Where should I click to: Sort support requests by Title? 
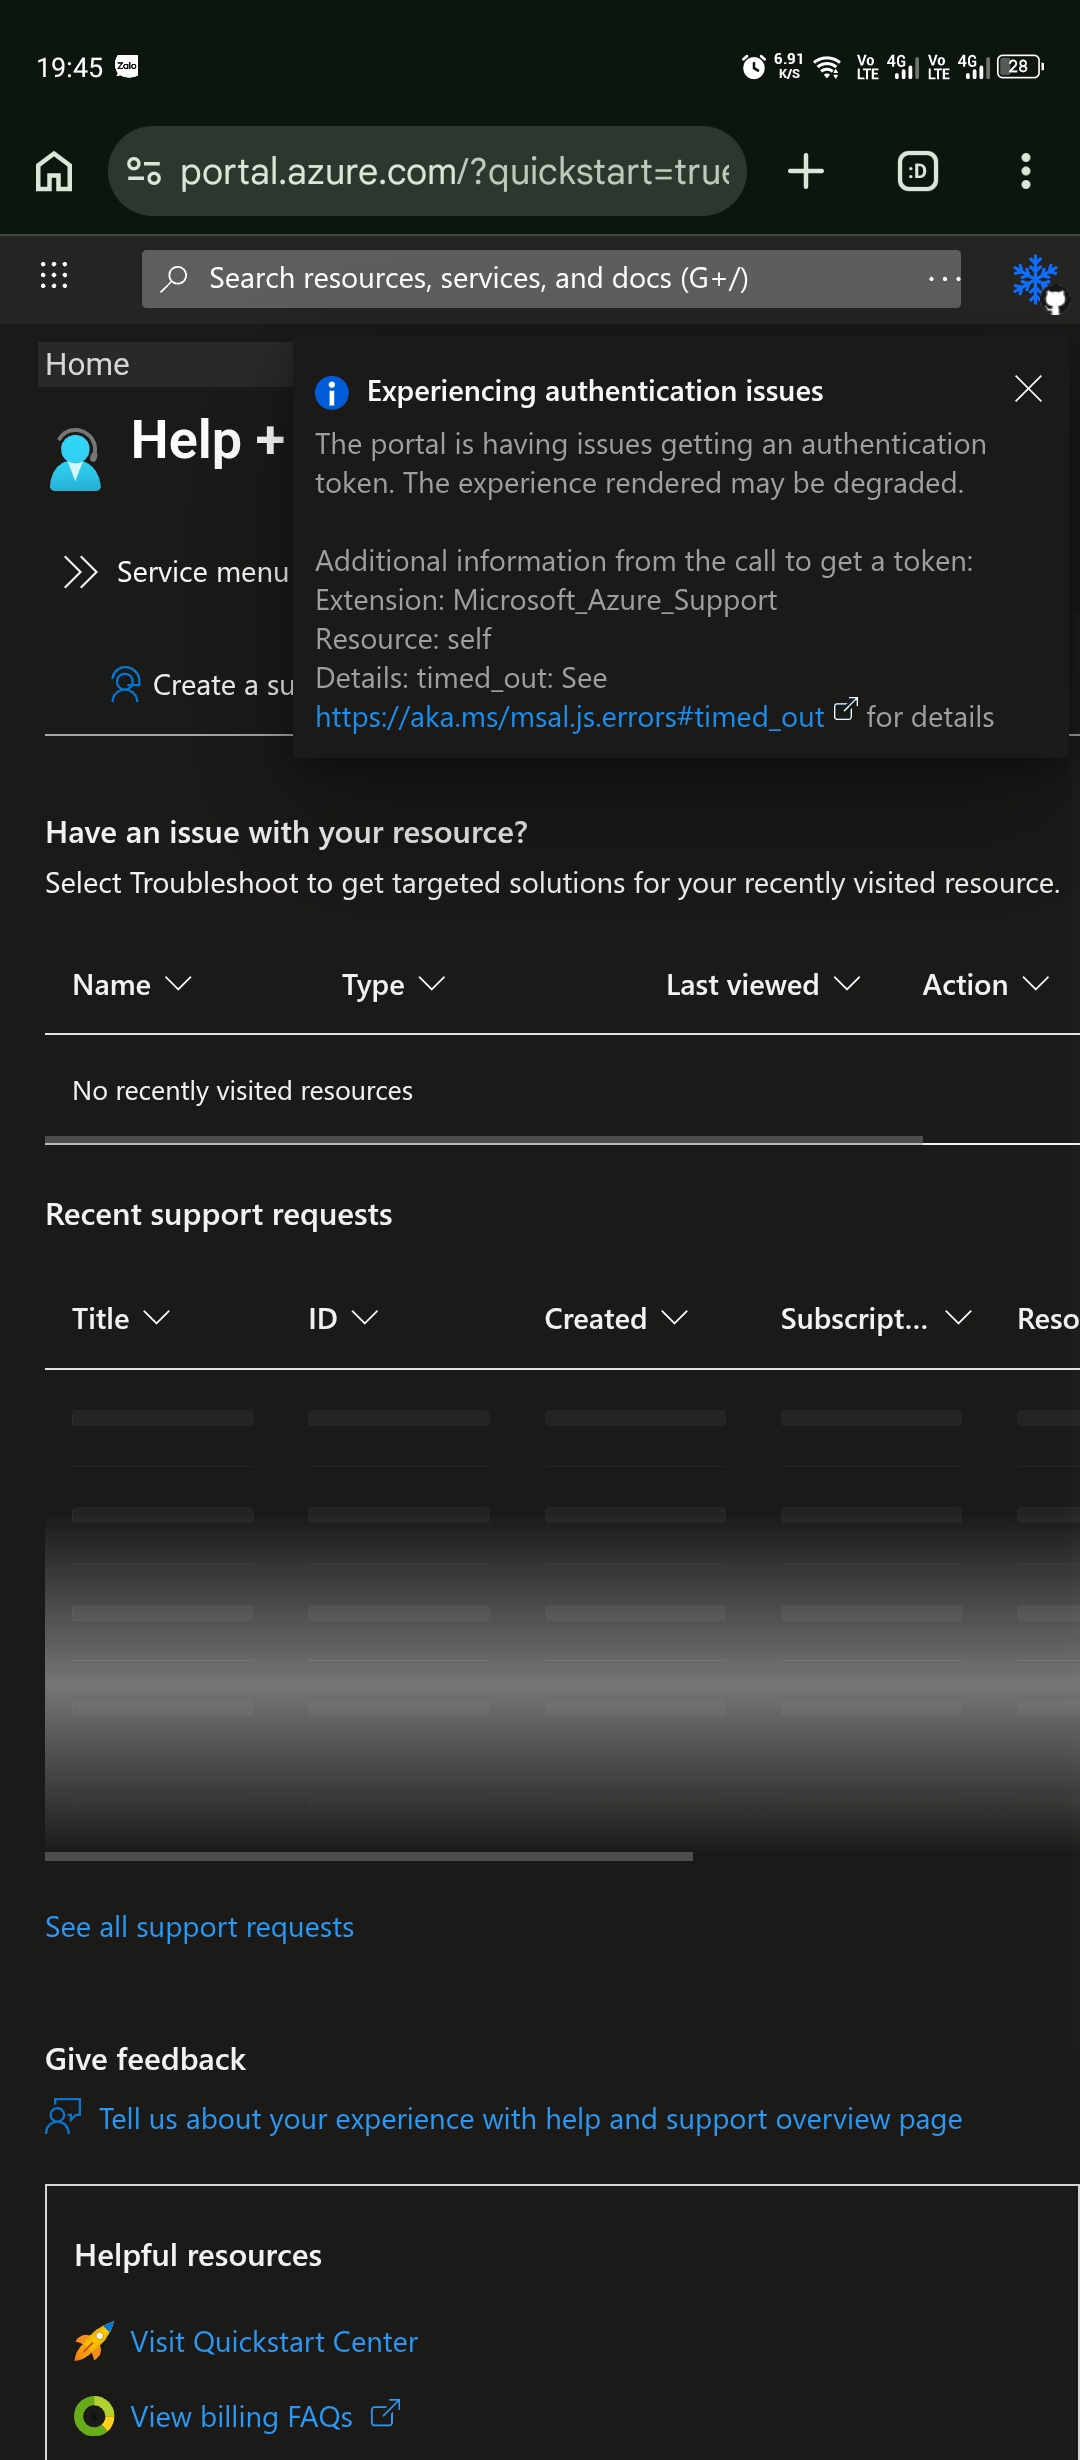(121, 1319)
